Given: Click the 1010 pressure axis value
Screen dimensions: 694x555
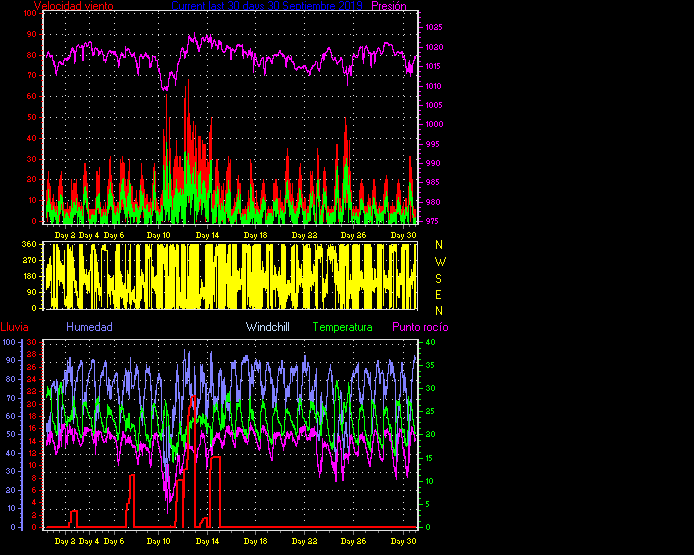Looking at the screenshot, I should (434, 86).
